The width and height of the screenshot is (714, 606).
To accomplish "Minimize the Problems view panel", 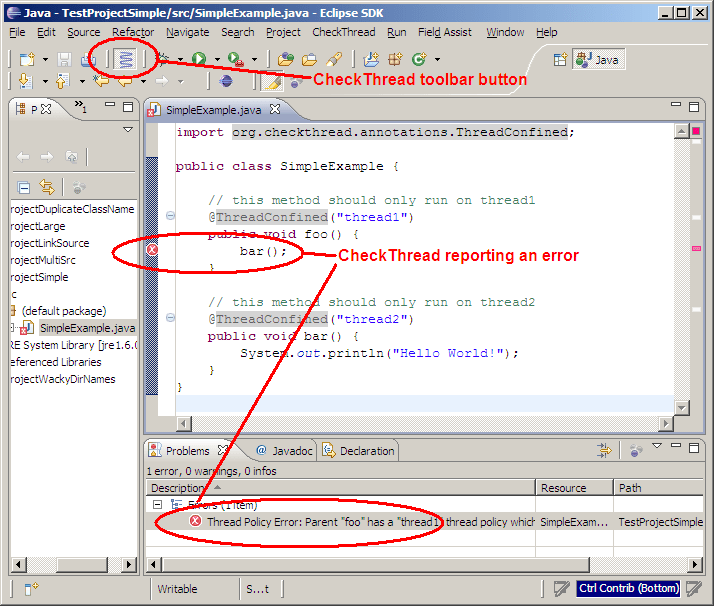I will (676, 446).
